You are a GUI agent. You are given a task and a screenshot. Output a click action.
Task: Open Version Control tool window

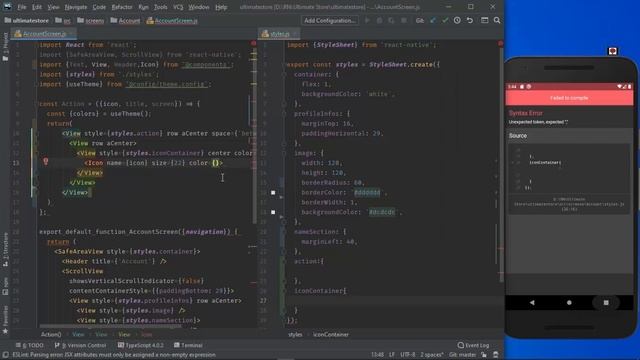80,345
